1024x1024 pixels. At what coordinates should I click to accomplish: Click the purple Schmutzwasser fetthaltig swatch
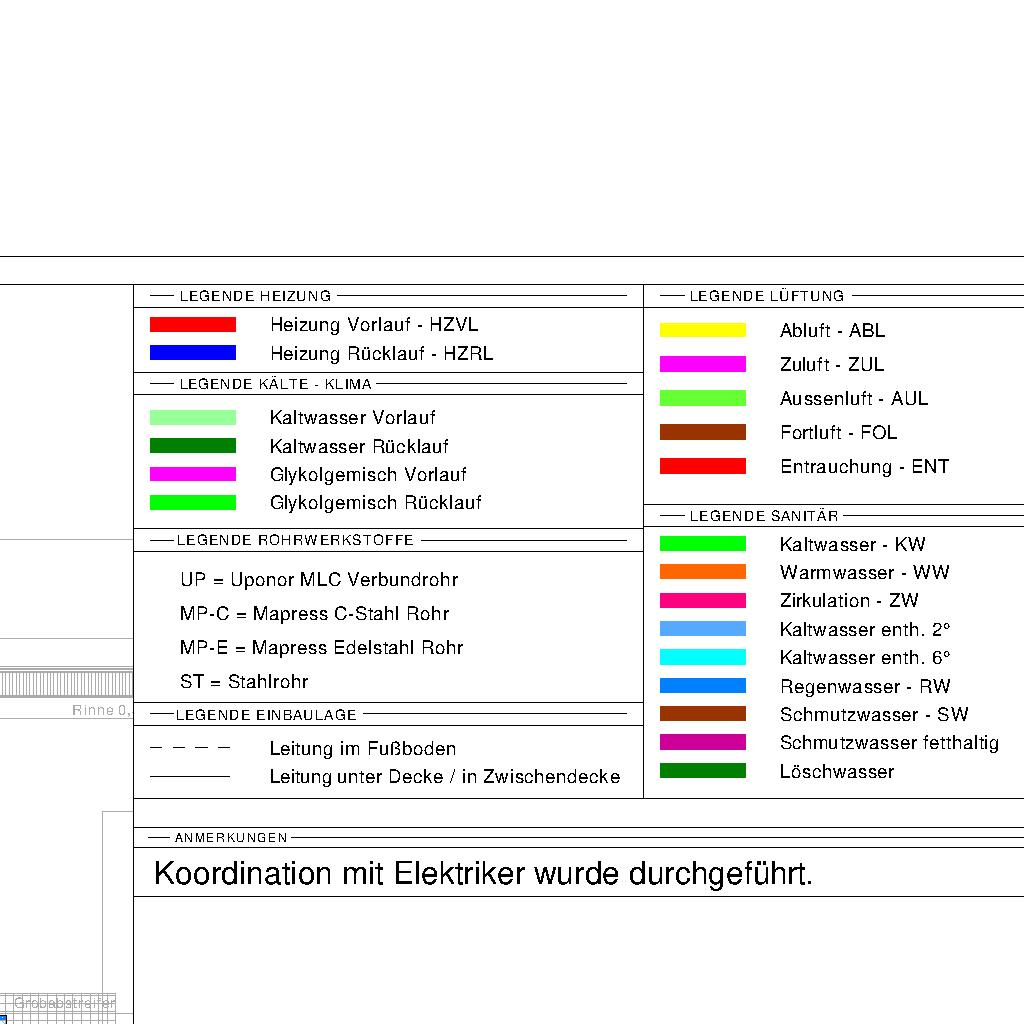pos(703,743)
